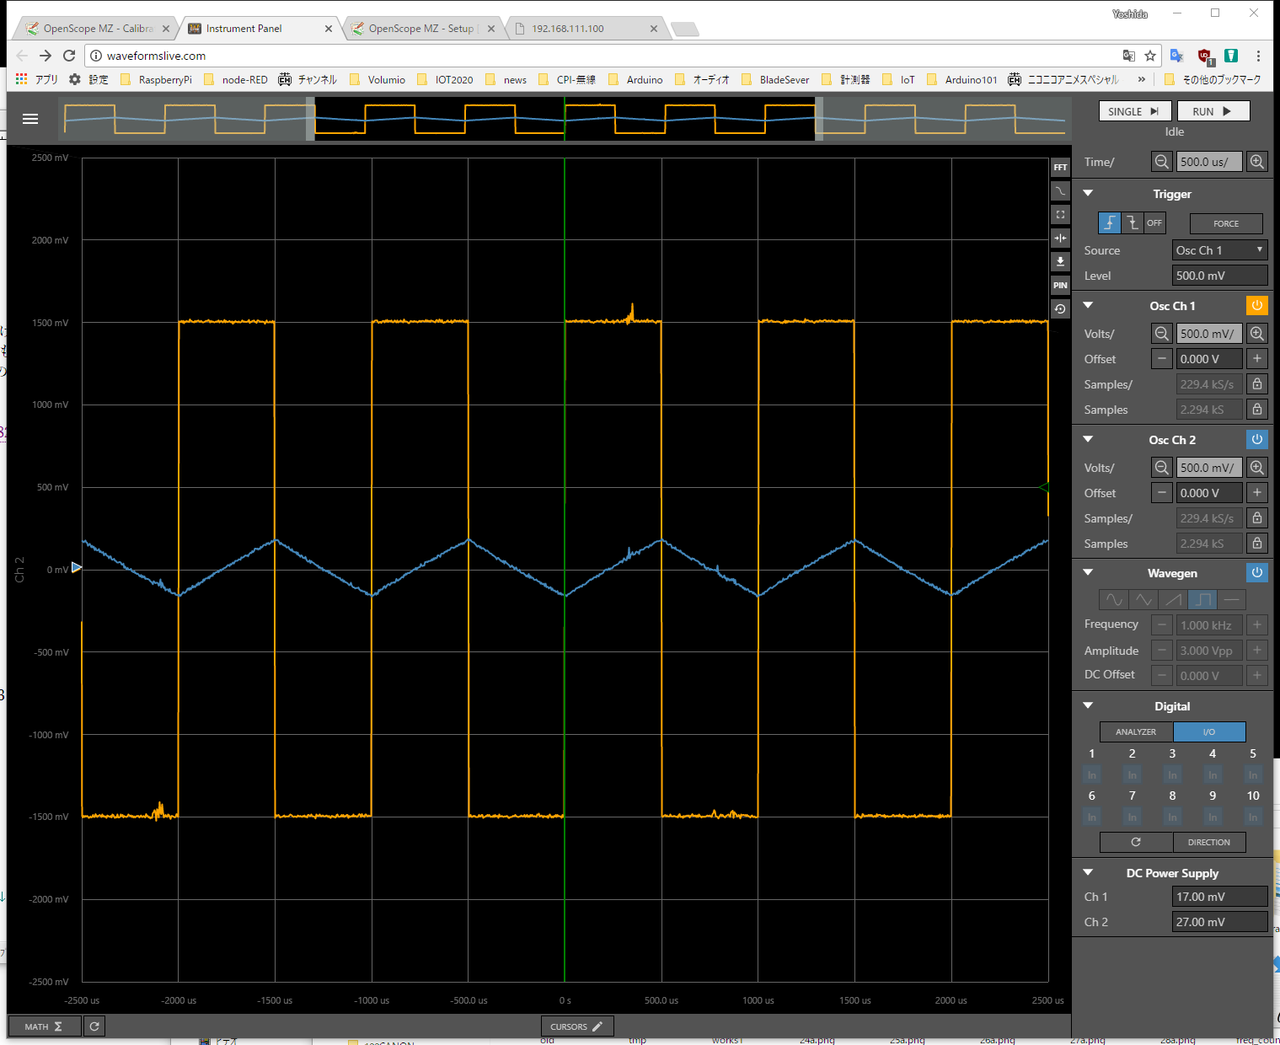Click the download/export chart data icon

click(1060, 261)
